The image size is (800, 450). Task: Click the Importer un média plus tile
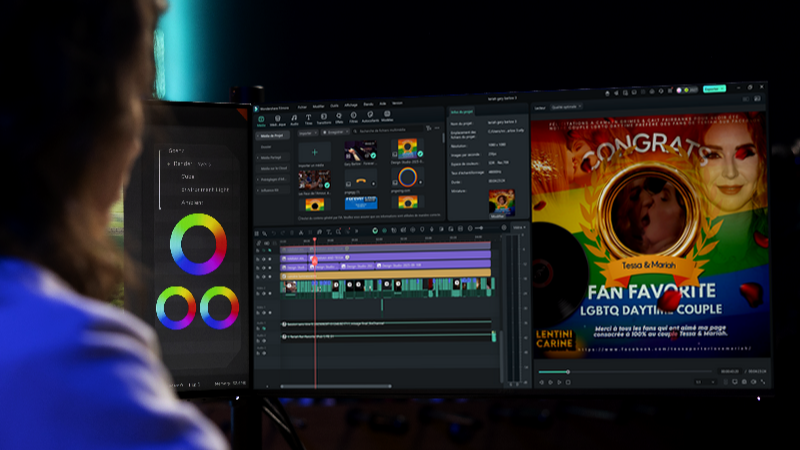coord(314,153)
